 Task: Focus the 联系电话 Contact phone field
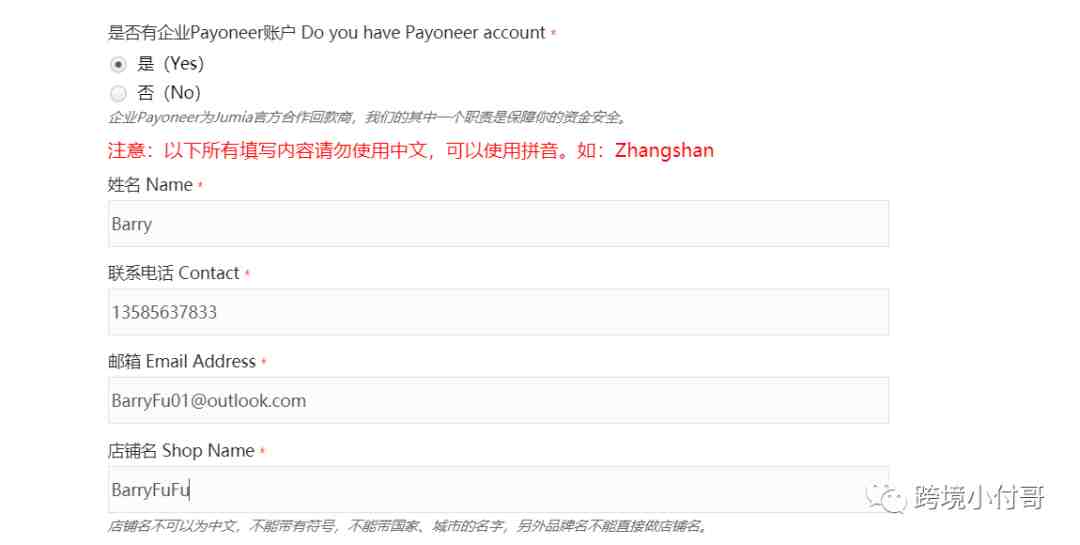(498, 312)
